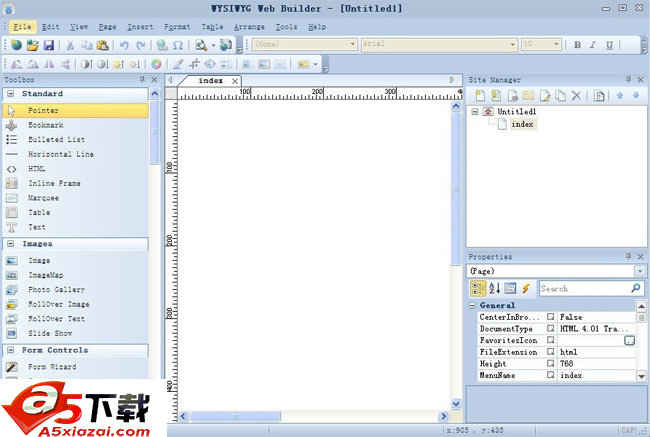Click the Properties Search field
This screenshot has width=650, height=437.
click(x=591, y=288)
